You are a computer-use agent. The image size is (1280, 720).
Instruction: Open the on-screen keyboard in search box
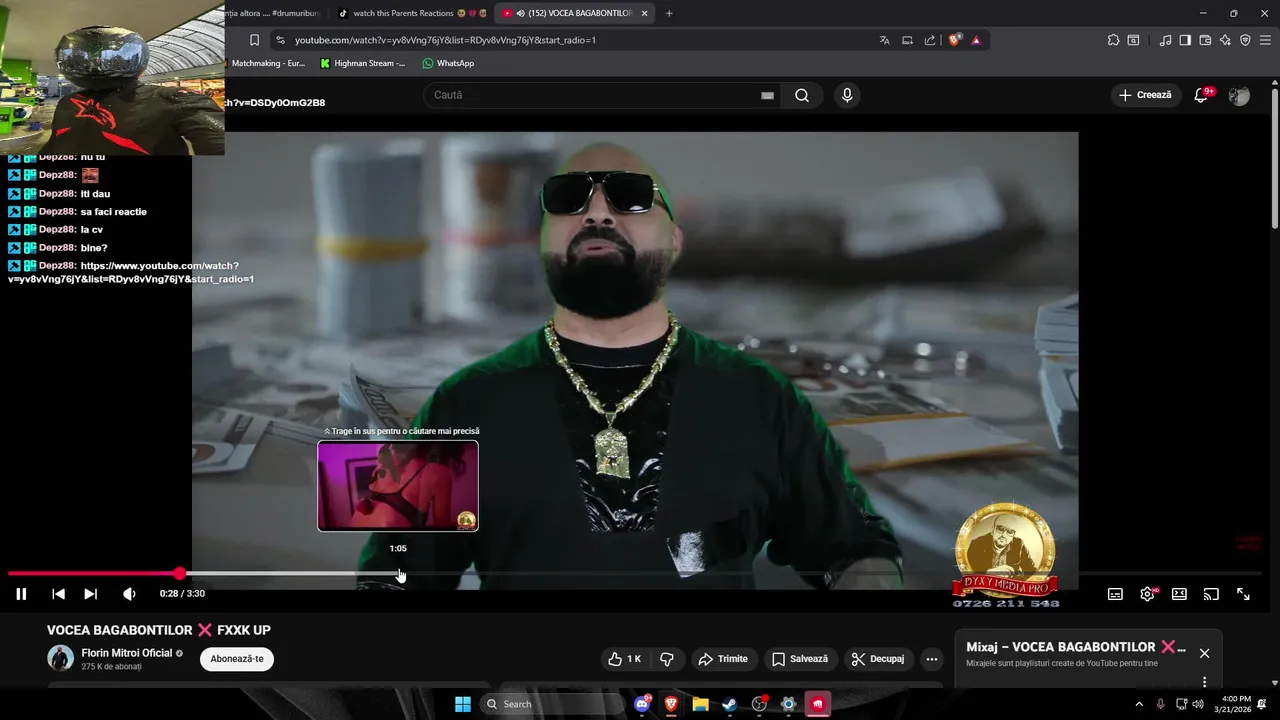pos(767,95)
